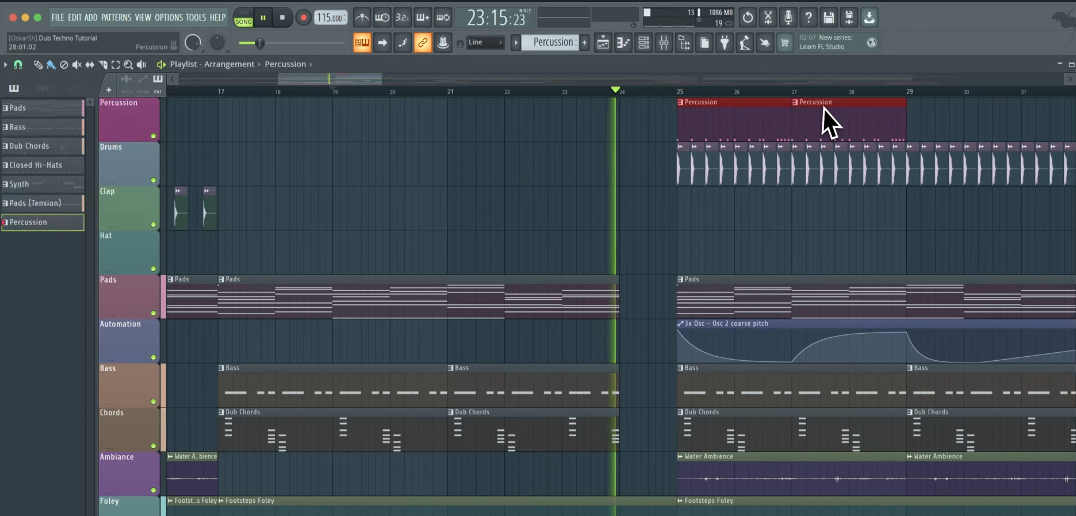Click the question mark help icon
The image size is (1076, 516).
(809, 17)
